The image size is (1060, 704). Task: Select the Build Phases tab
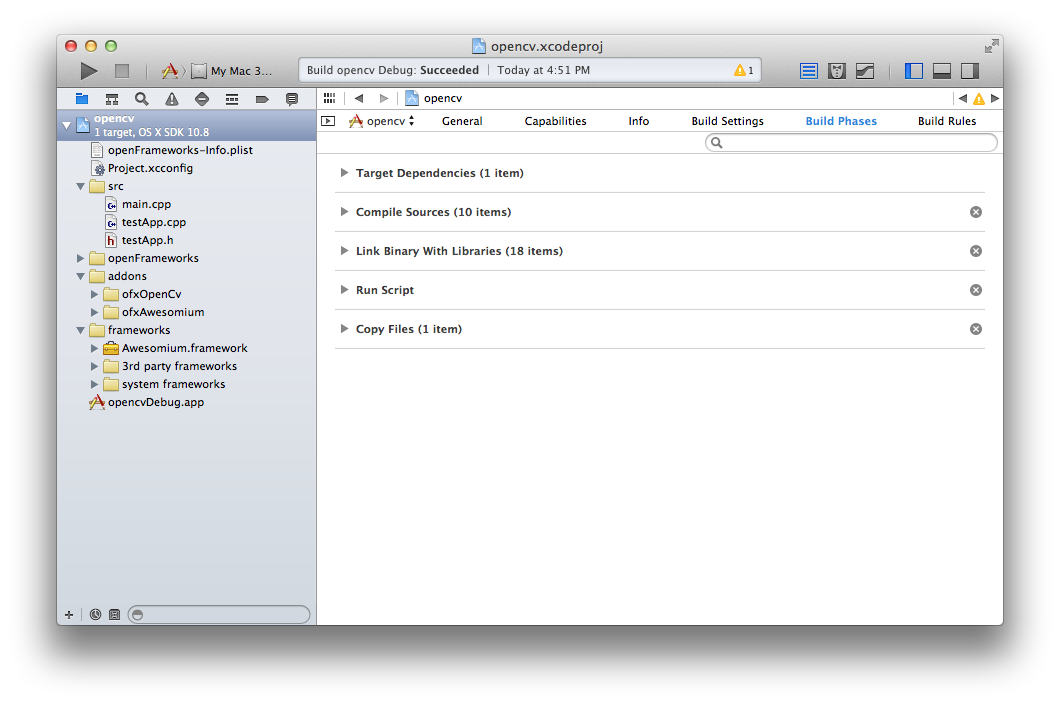click(841, 121)
